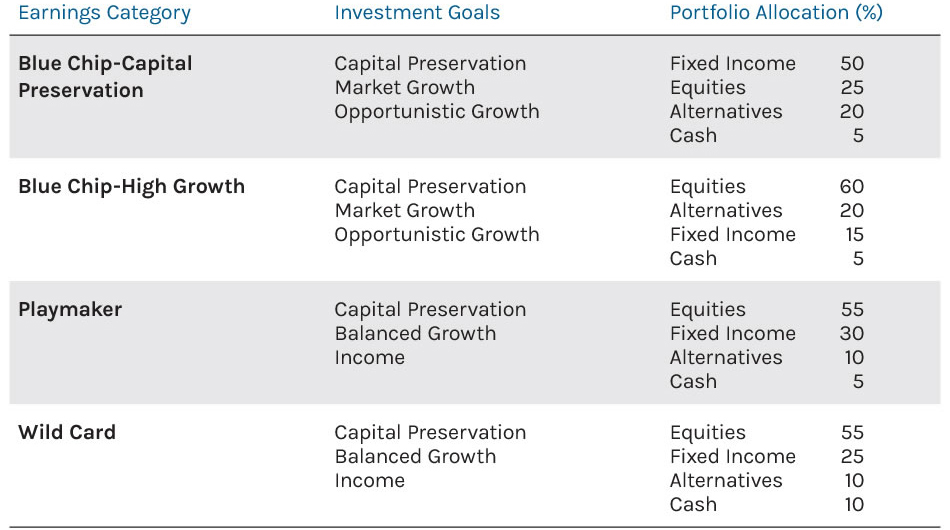
Task: Click the Portfolio Allocation (%) header
Action: click(776, 13)
